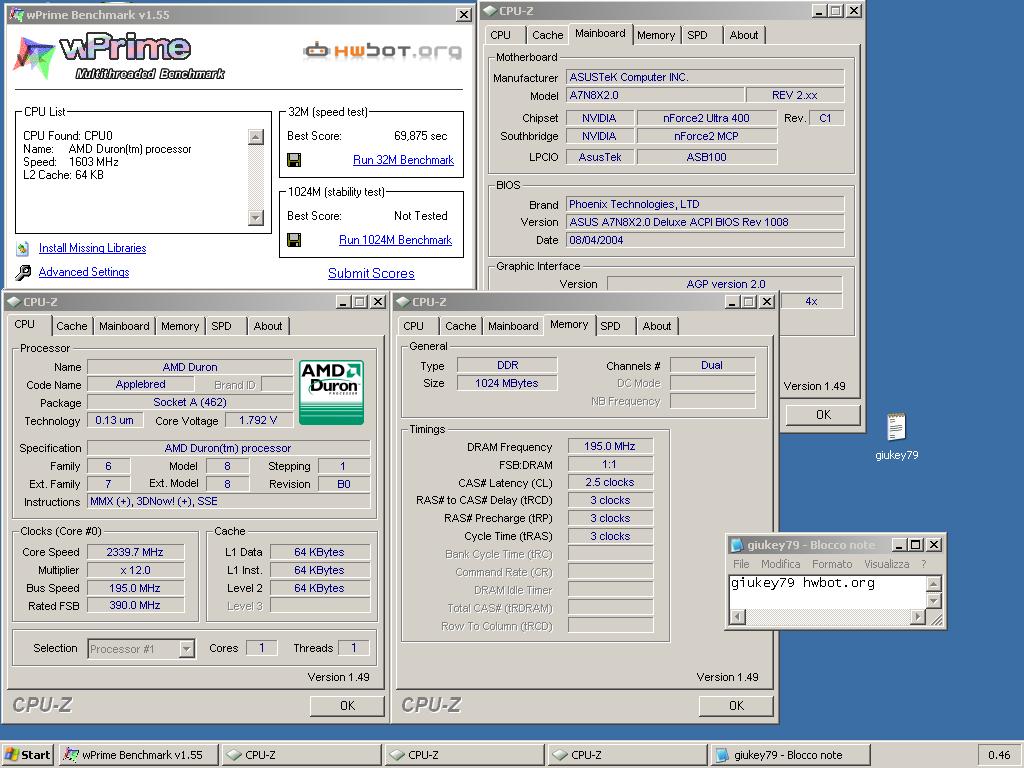Click the Start button on the taskbar
1024x768 pixels.
27,755
